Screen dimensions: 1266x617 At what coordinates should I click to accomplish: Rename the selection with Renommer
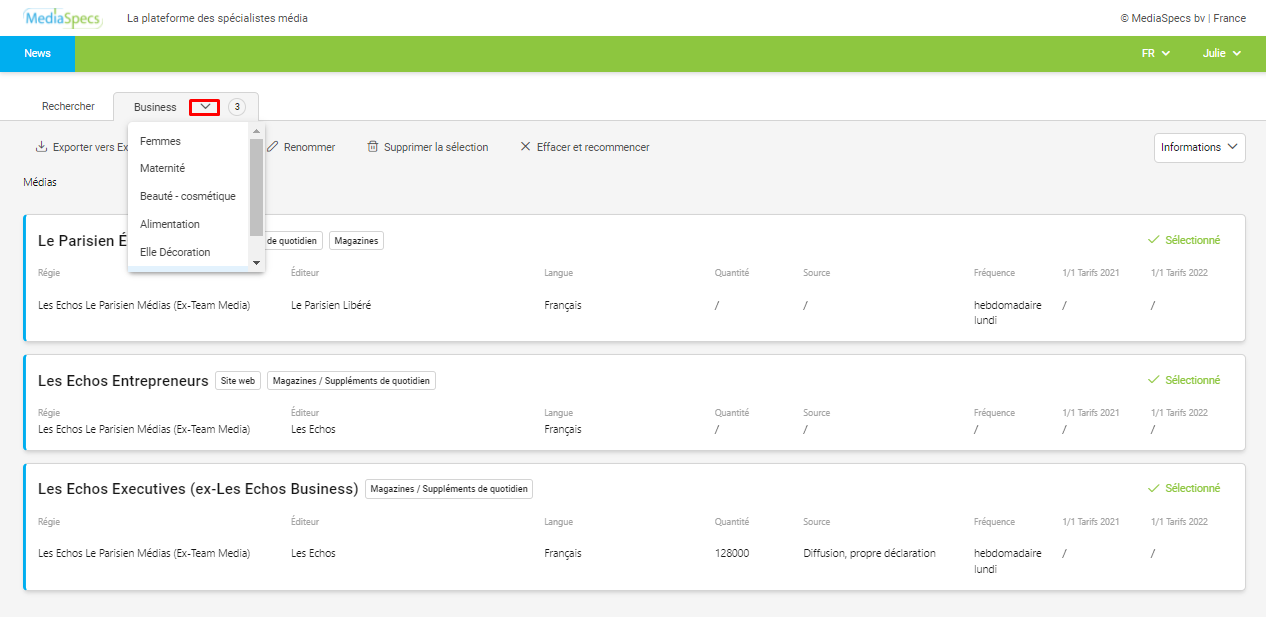pos(300,147)
